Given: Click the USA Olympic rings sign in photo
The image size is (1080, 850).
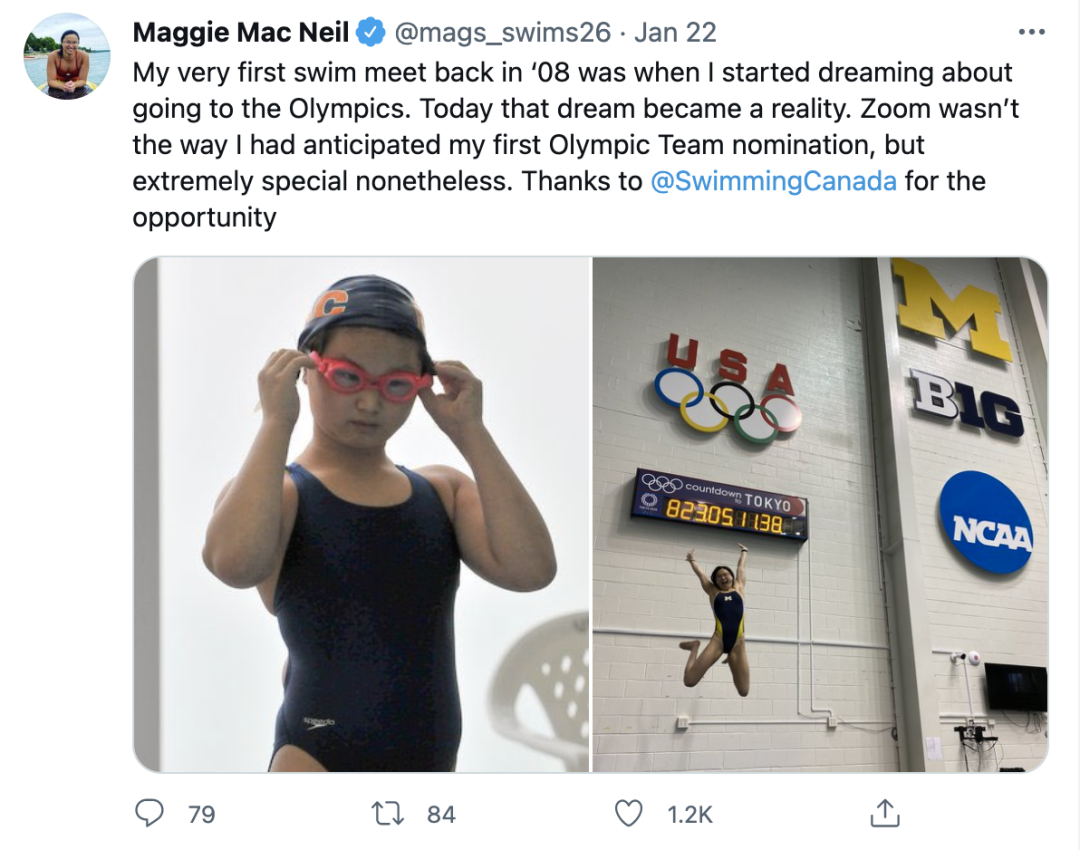Looking at the screenshot, I should [x=732, y=390].
